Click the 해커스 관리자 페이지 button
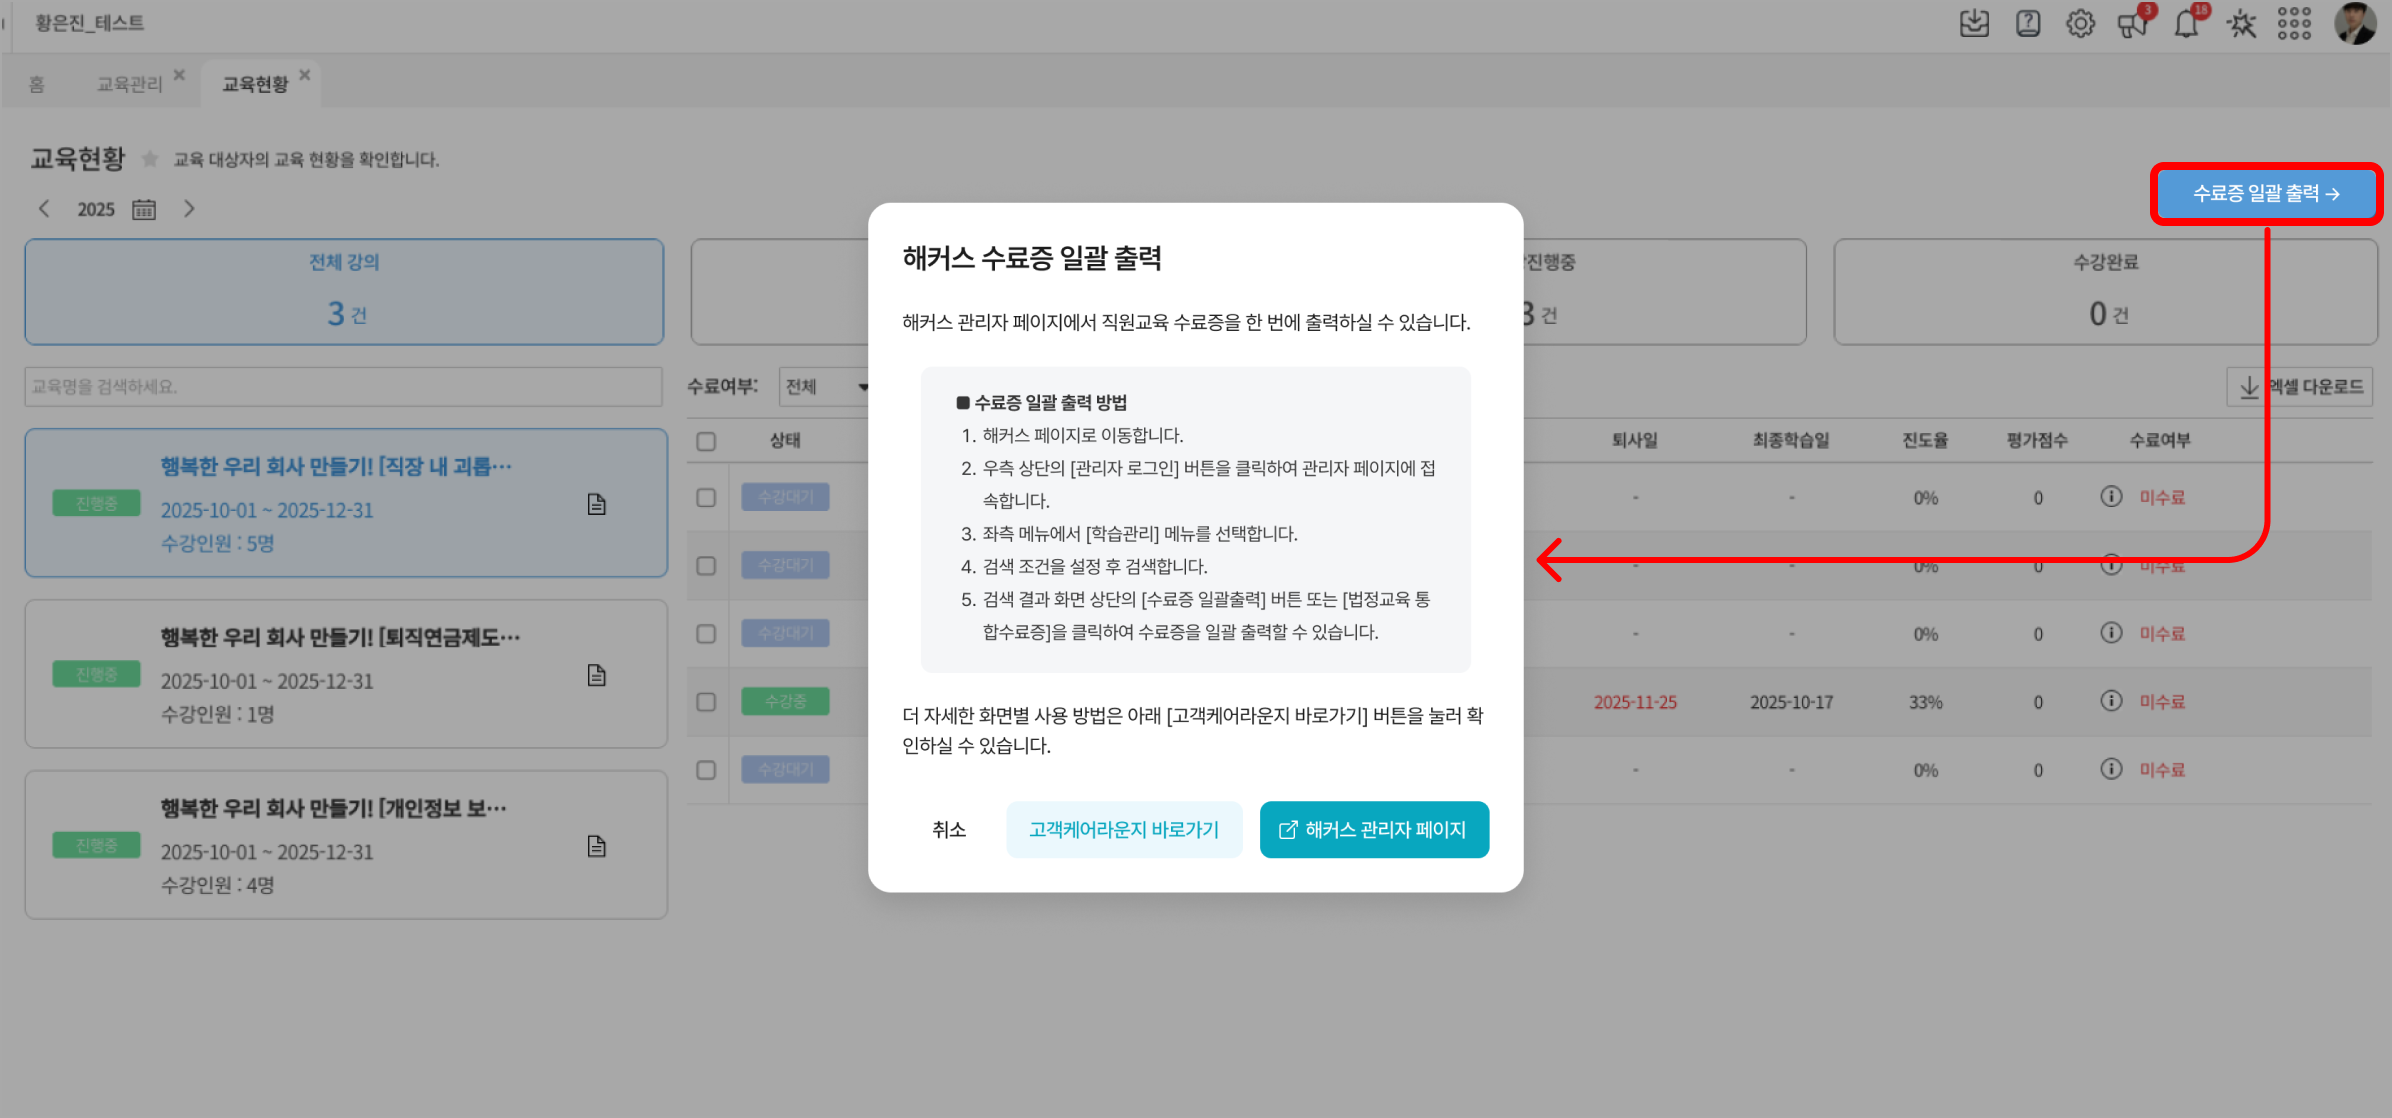This screenshot has width=2392, height=1118. (1374, 829)
